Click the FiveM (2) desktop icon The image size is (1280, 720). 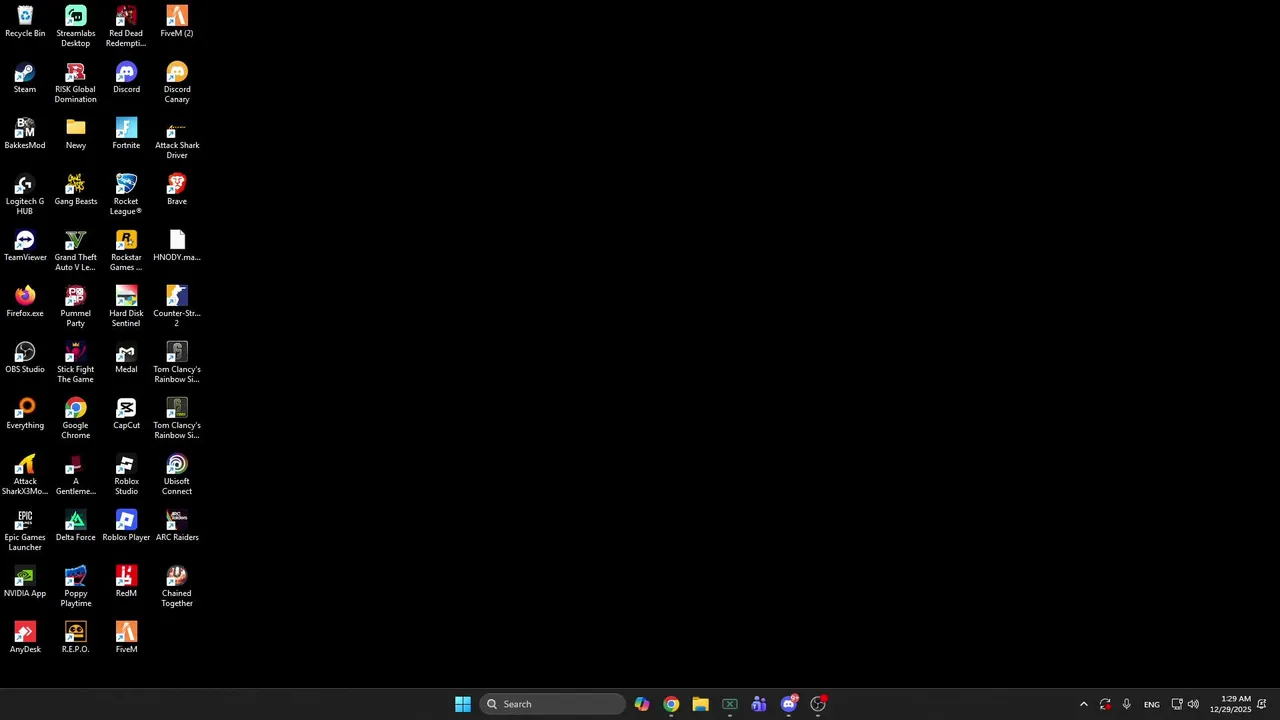click(x=177, y=22)
